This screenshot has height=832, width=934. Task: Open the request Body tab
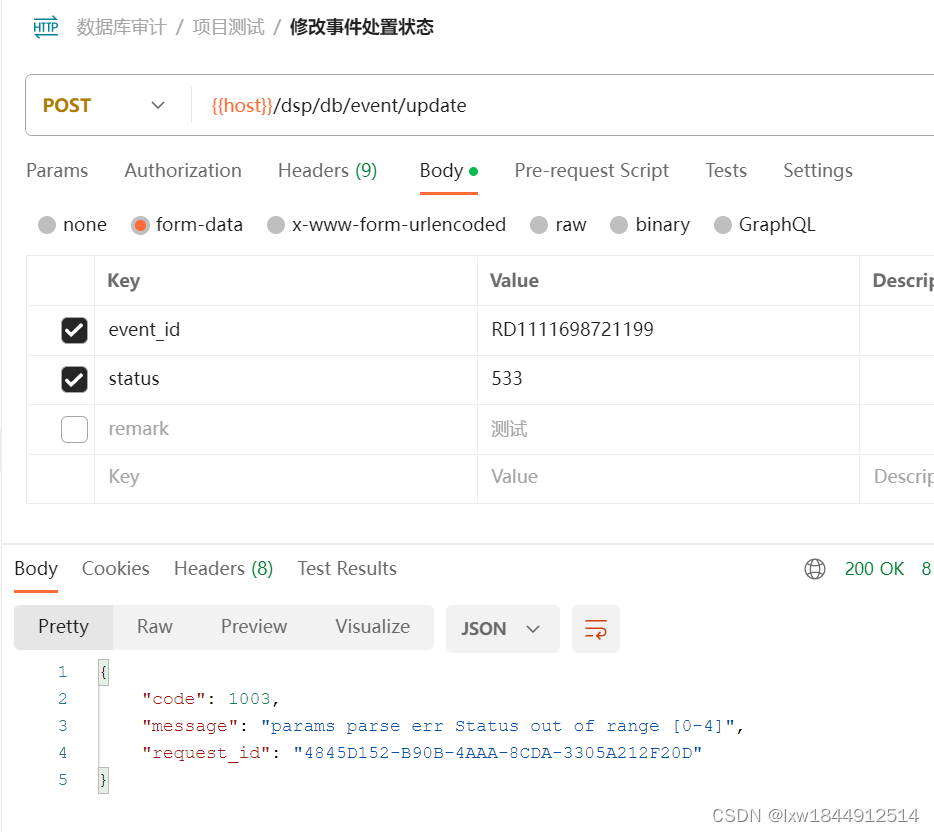coord(449,171)
